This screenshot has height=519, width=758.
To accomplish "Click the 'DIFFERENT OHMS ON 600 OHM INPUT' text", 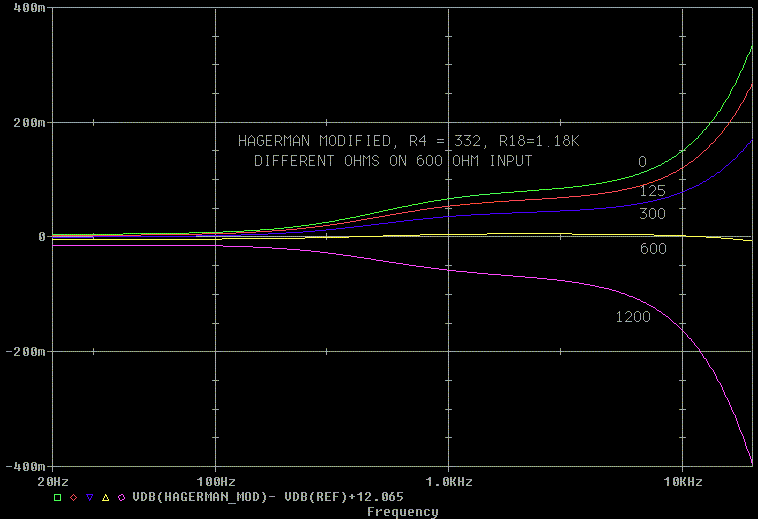I will pos(392,160).
